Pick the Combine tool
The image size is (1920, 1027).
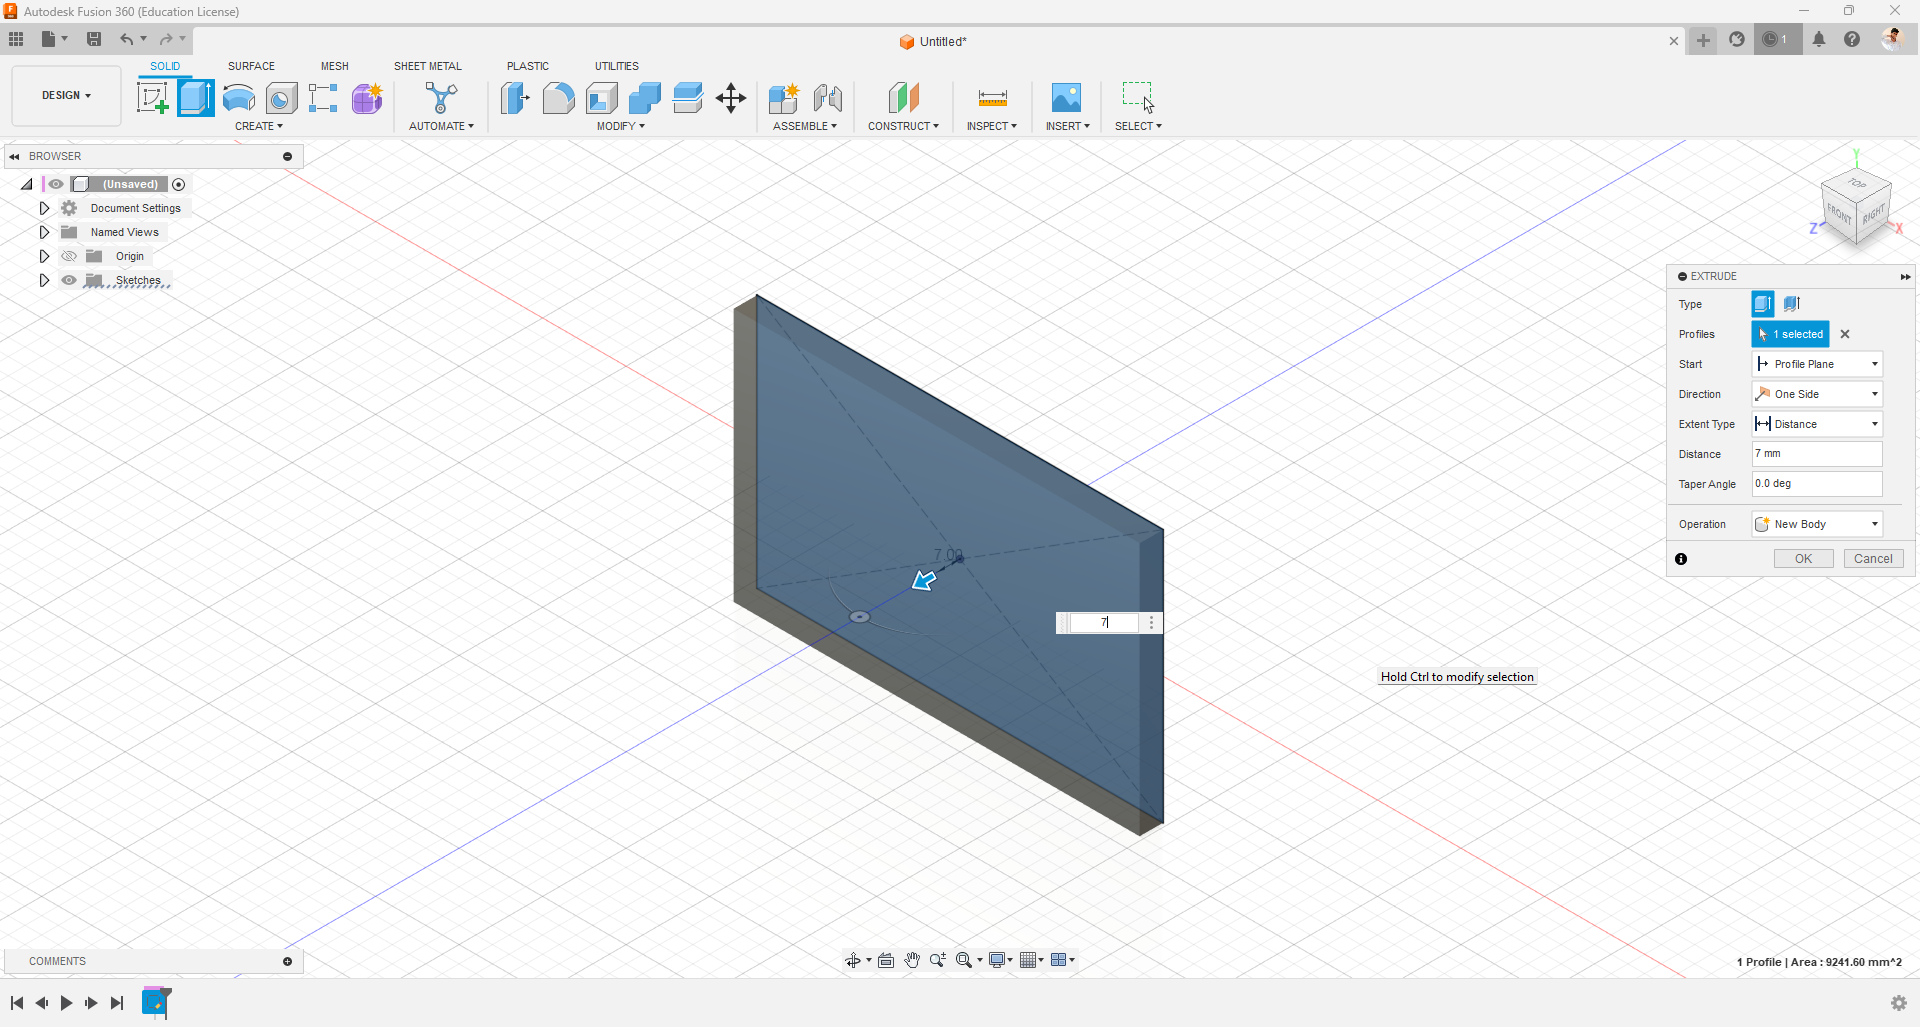tap(645, 98)
